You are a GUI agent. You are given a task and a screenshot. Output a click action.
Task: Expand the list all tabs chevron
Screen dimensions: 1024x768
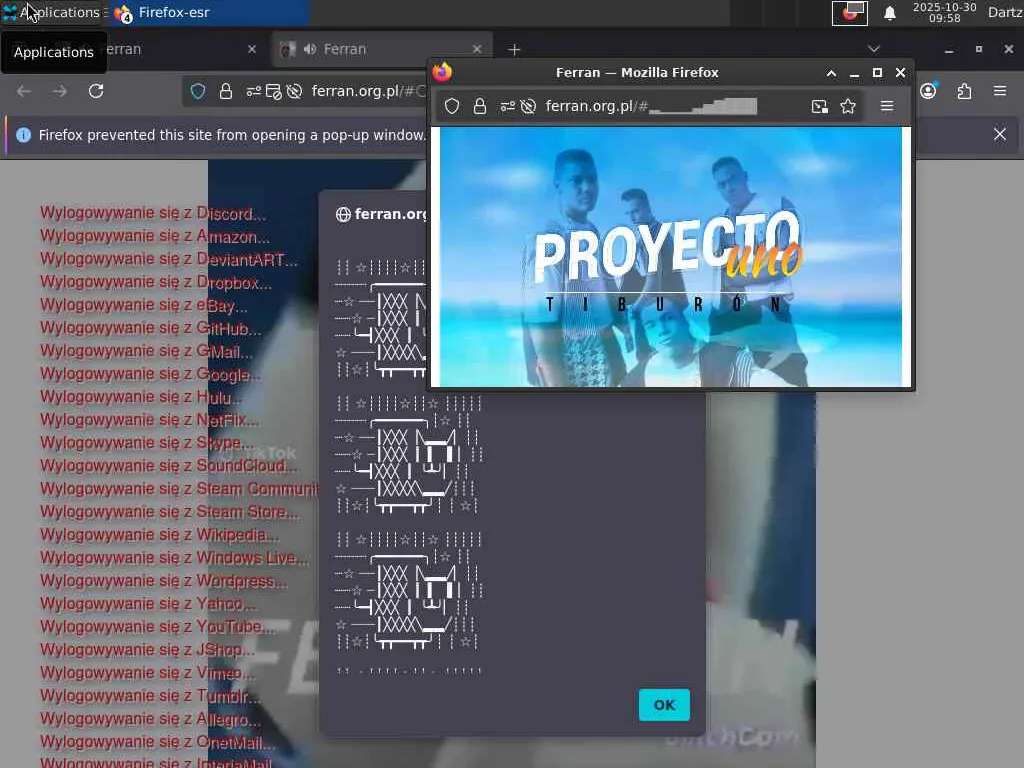point(874,49)
